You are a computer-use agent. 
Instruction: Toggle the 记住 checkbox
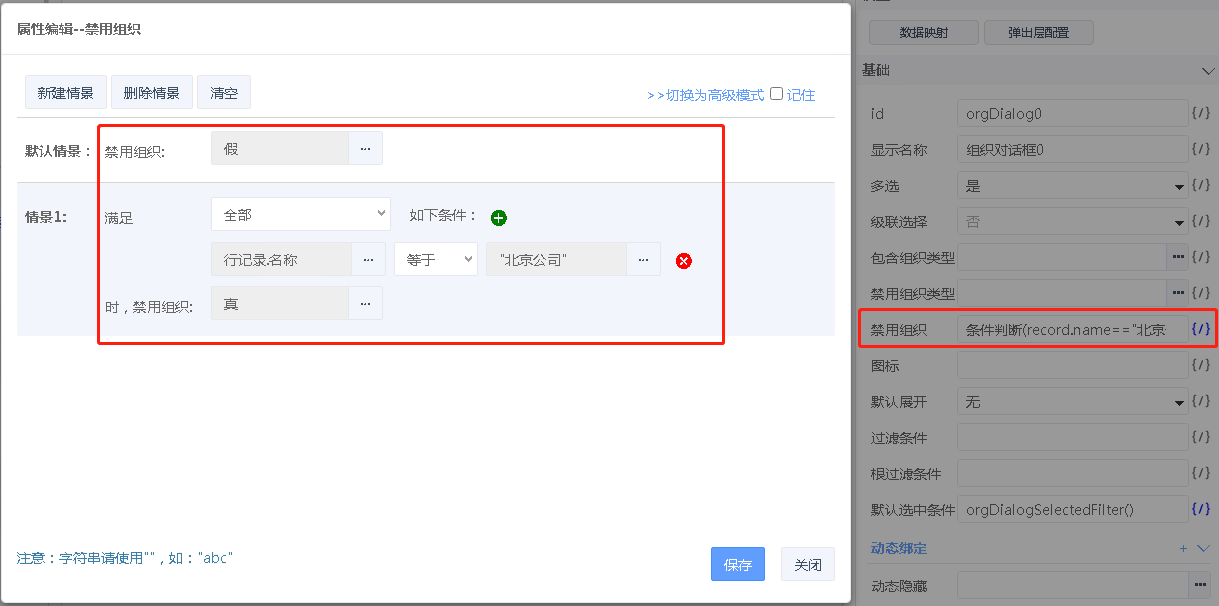(776, 94)
